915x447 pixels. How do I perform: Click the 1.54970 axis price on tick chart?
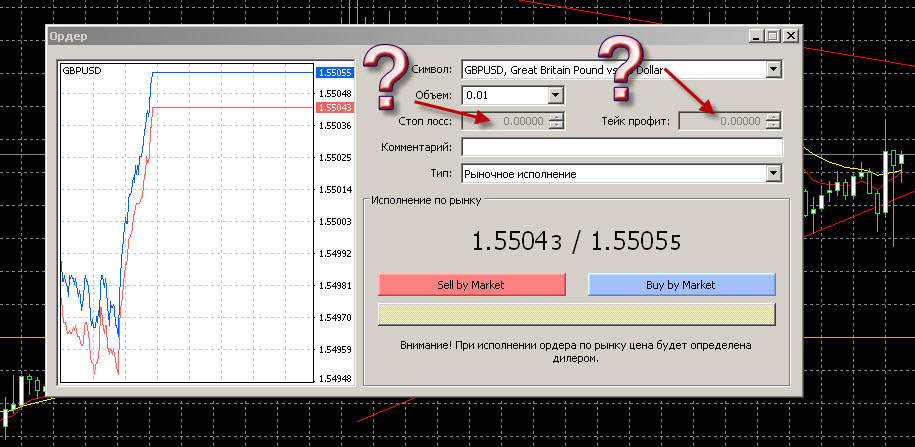pyautogui.click(x=335, y=318)
